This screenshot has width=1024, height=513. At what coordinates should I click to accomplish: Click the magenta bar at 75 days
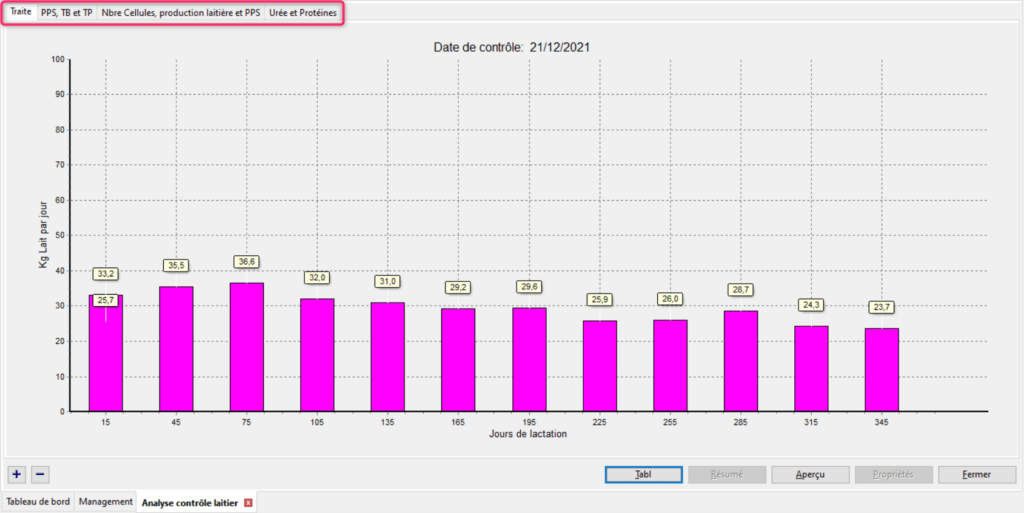[x=247, y=346]
